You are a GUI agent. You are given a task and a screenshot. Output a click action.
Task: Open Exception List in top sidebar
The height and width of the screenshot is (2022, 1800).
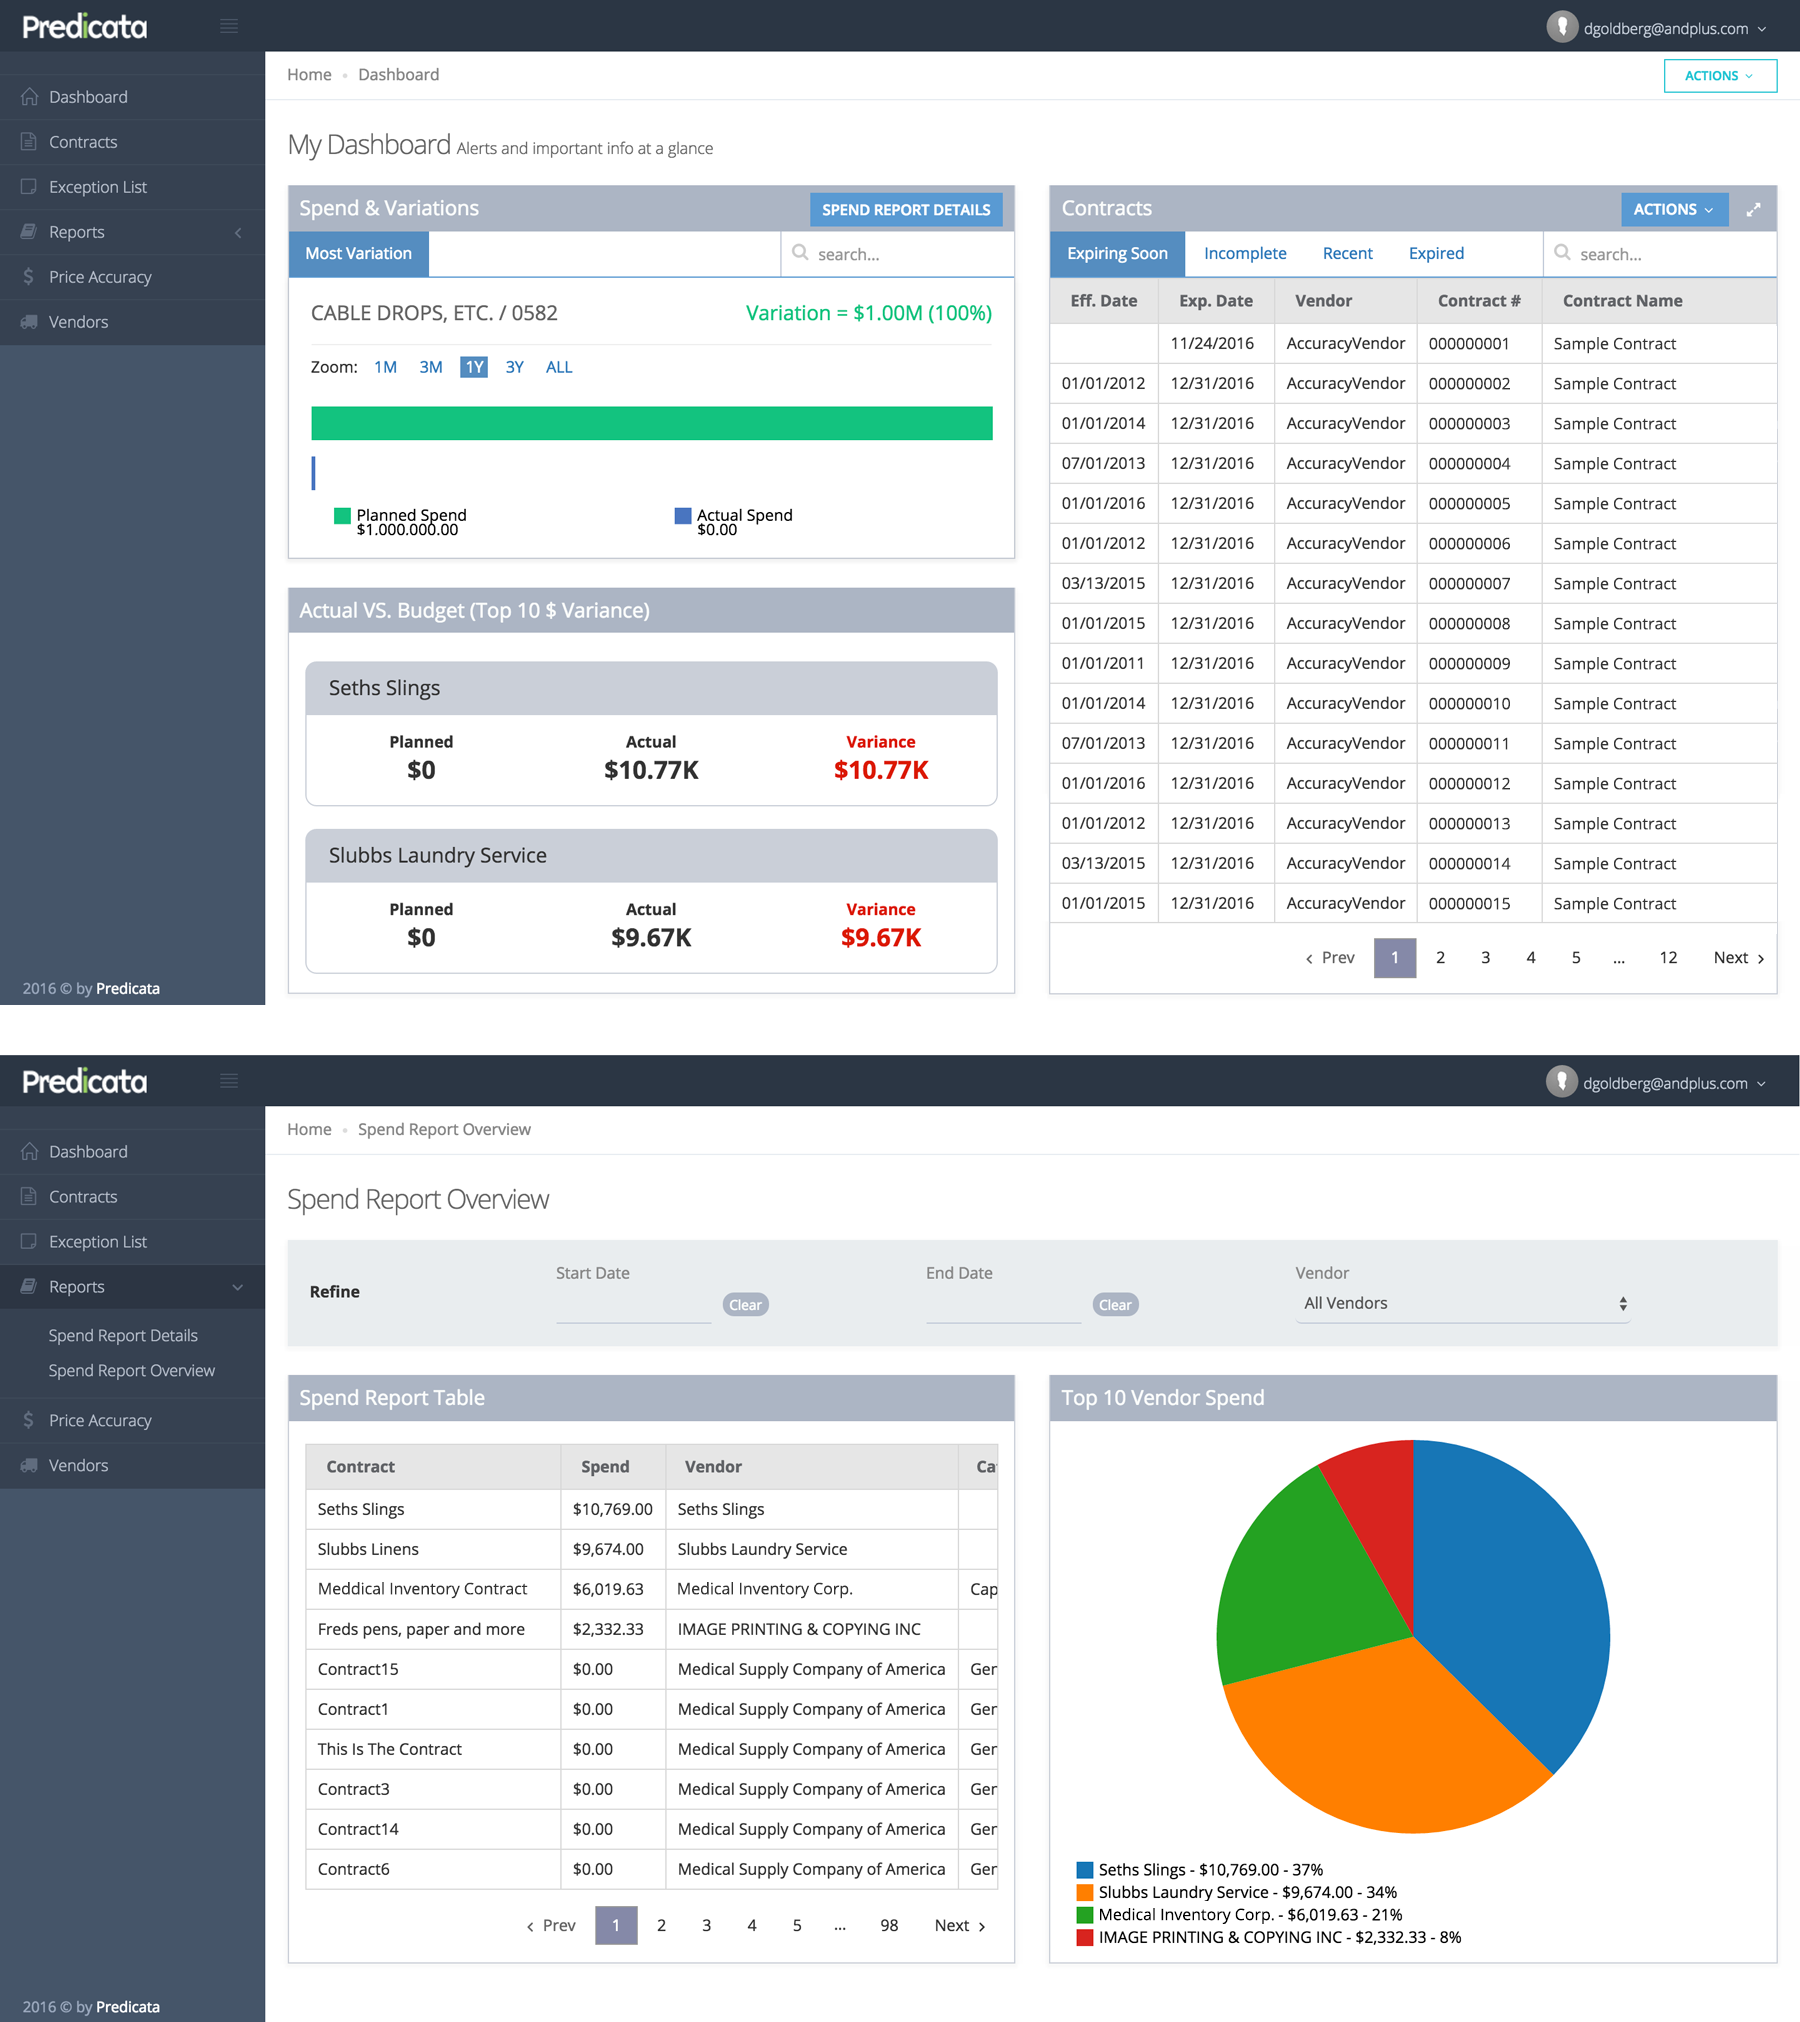click(x=132, y=187)
